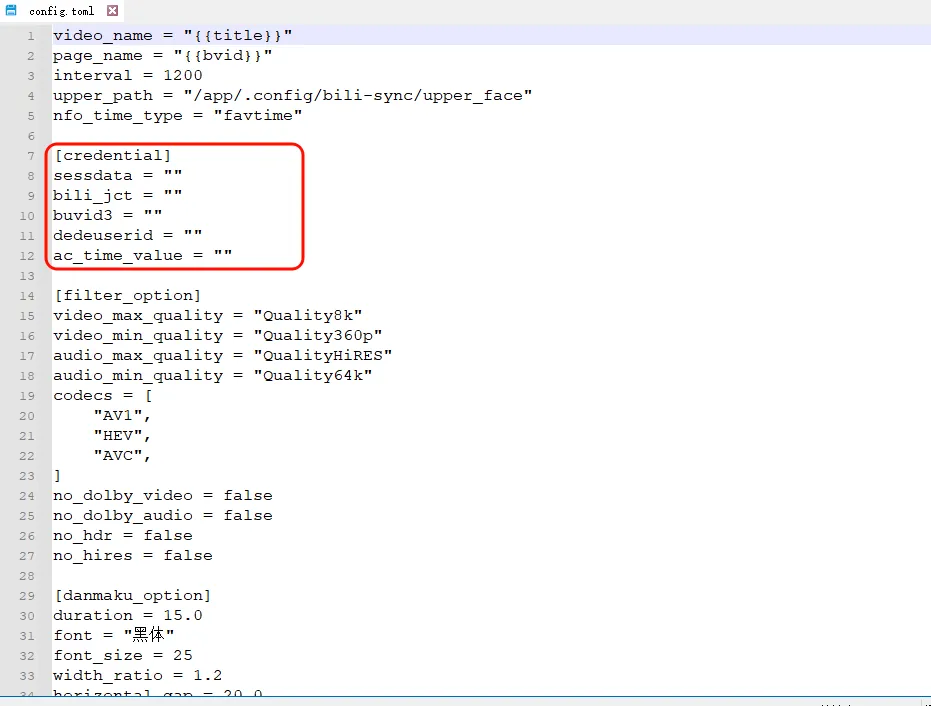Select the config.toml file tab
The height and width of the screenshot is (706, 931).
click(61, 11)
